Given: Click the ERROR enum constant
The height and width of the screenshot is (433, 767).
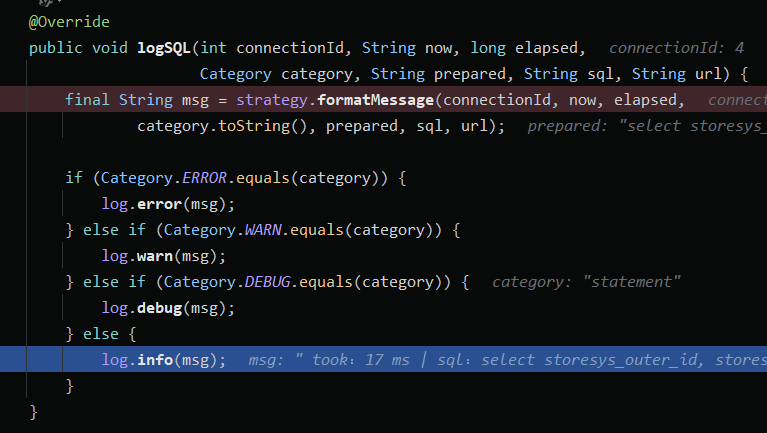Looking at the screenshot, I should click(204, 178).
